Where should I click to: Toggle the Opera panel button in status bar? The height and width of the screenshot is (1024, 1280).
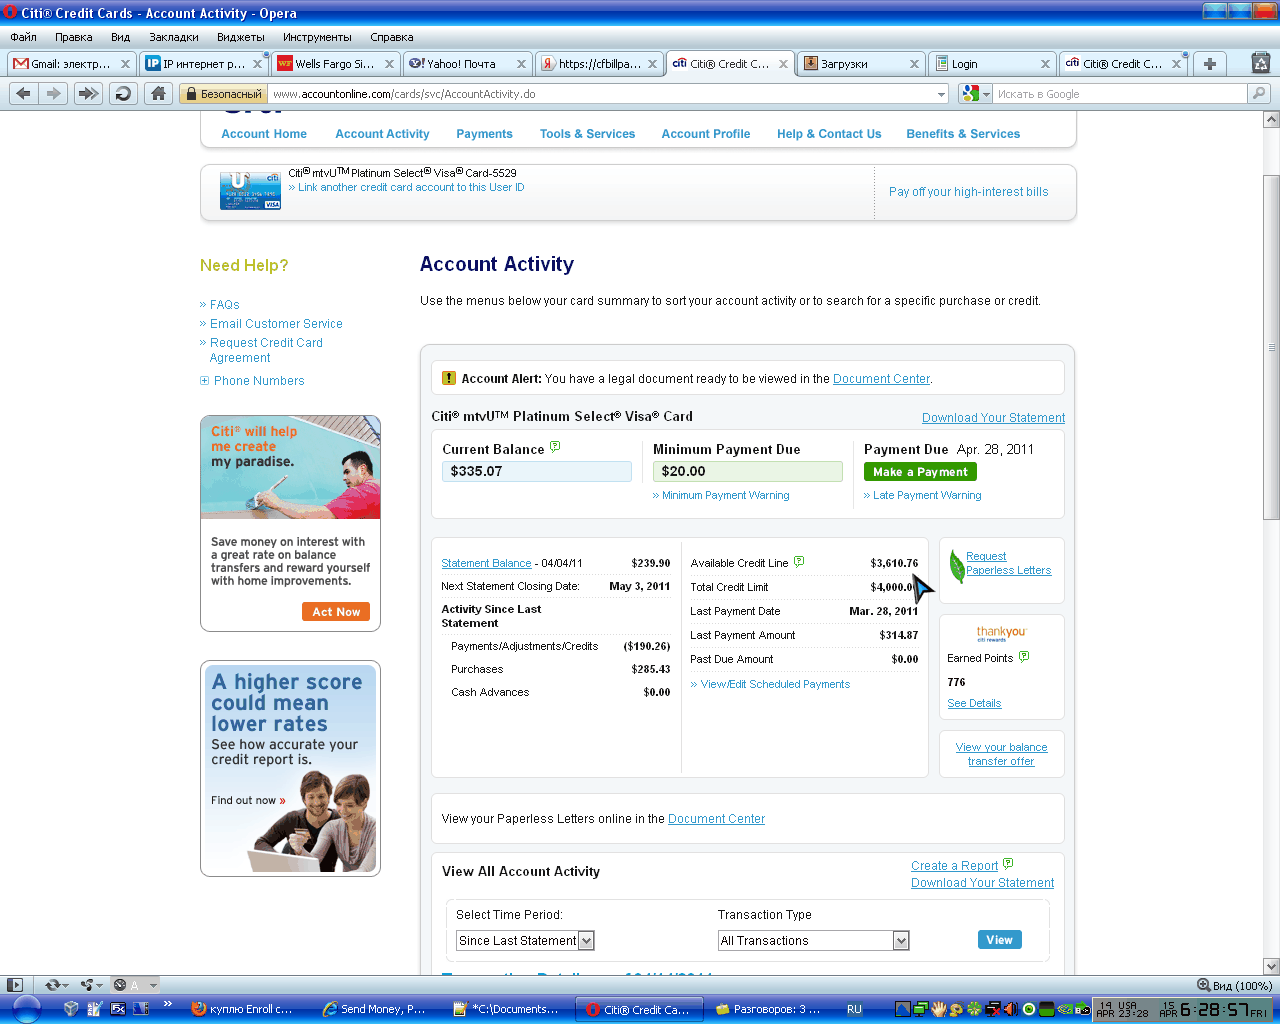click(14, 985)
